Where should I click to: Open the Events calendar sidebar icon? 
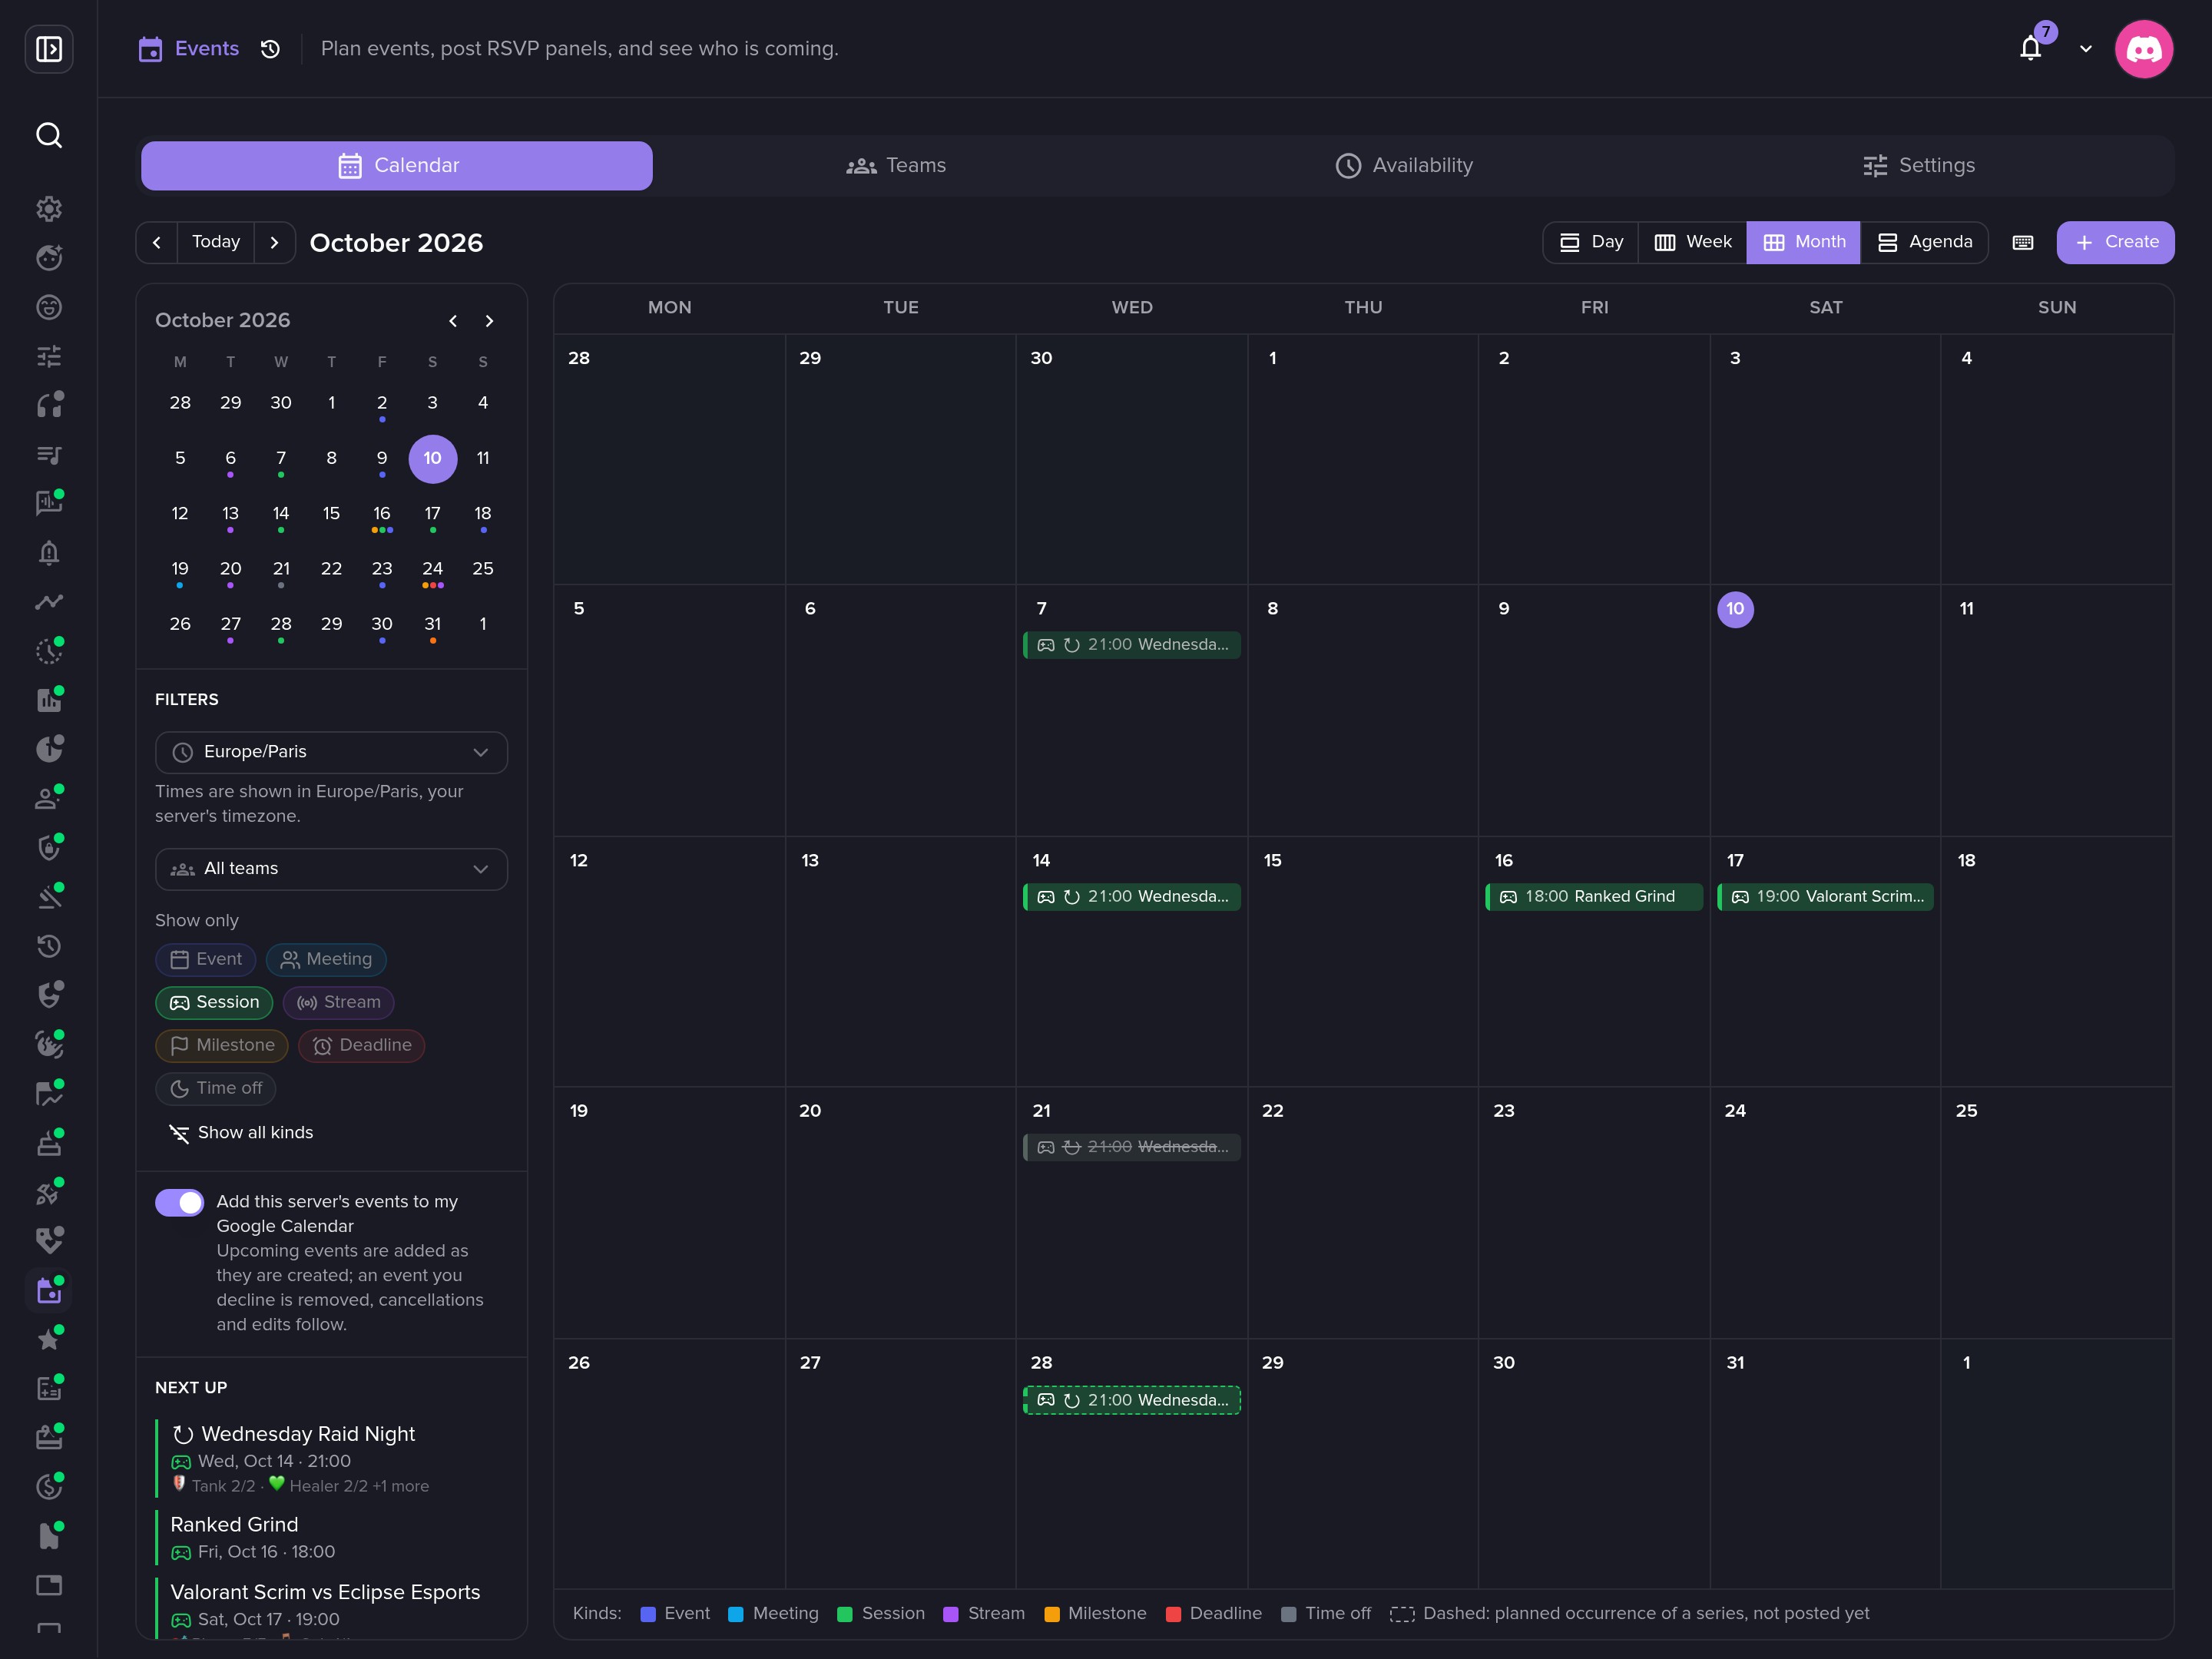click(49, 1291)
